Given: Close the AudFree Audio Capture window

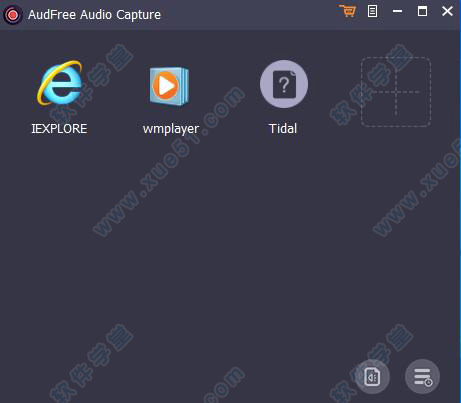Looking at the screenshot, I should coord(447,11).
